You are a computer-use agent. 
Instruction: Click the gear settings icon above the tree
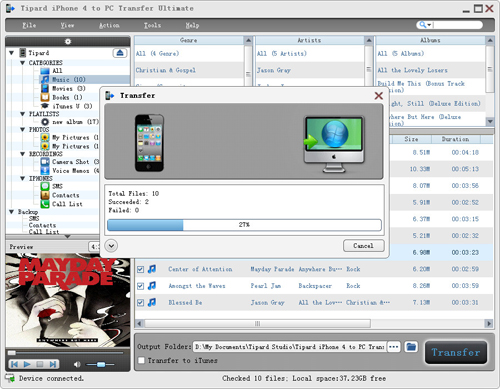(68, 41)
